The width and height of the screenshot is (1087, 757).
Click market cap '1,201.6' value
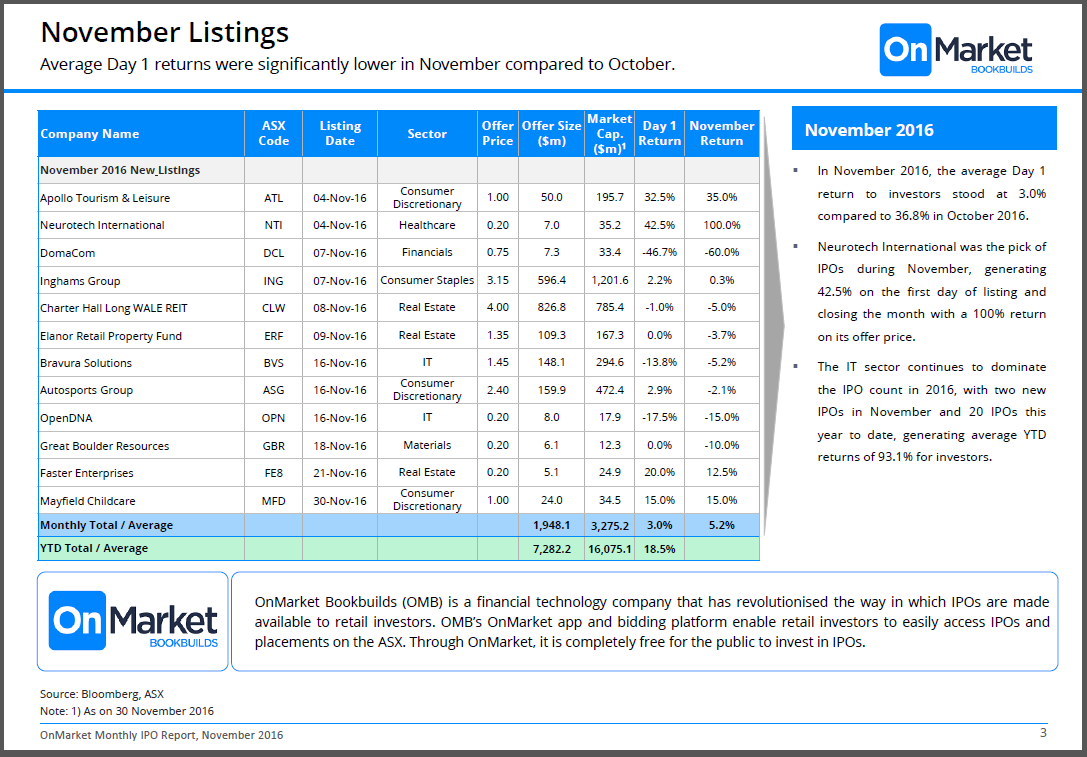pos(610,280)
